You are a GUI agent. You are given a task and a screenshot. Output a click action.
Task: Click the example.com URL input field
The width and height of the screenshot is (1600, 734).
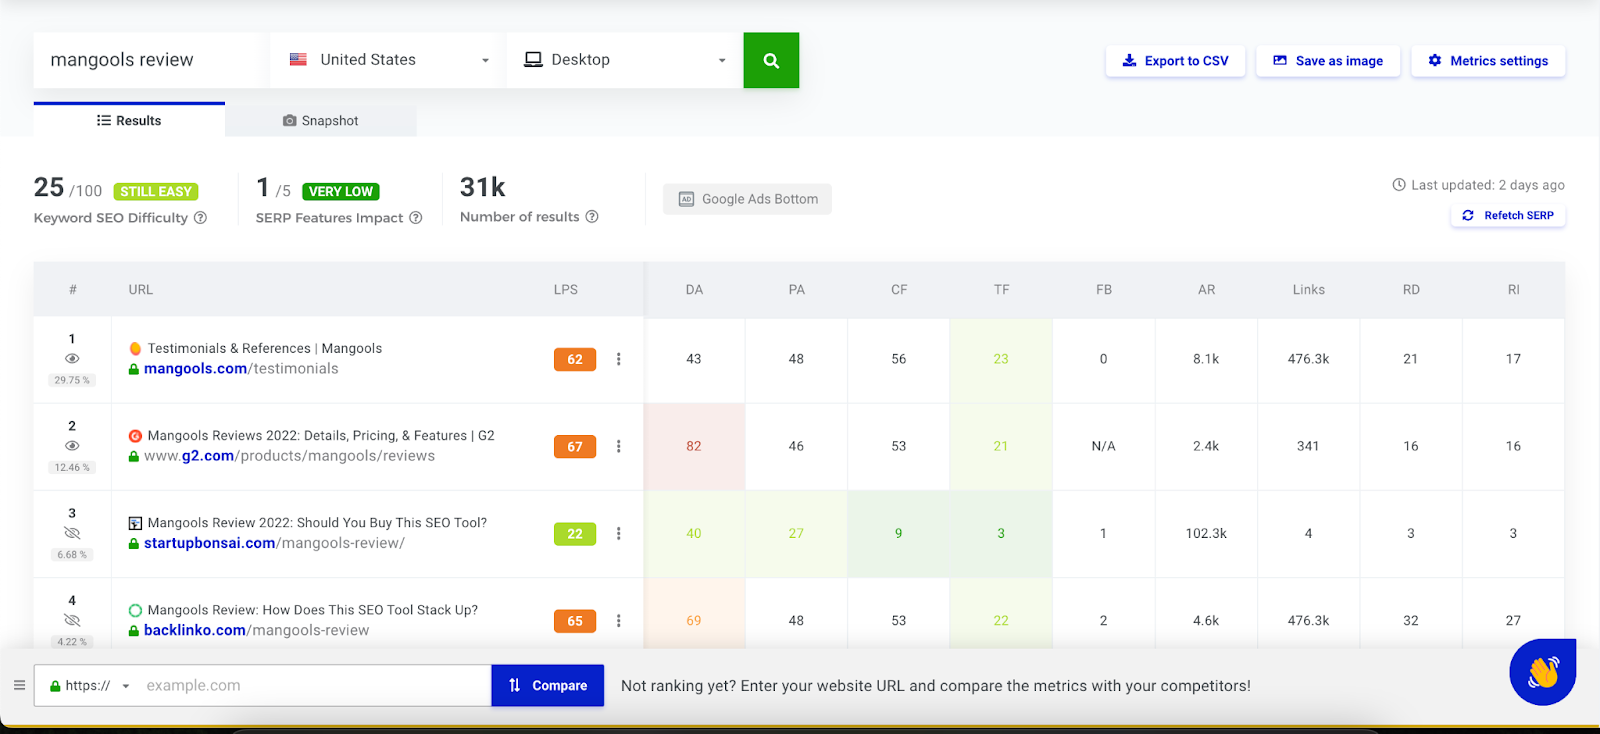(314, 686)
